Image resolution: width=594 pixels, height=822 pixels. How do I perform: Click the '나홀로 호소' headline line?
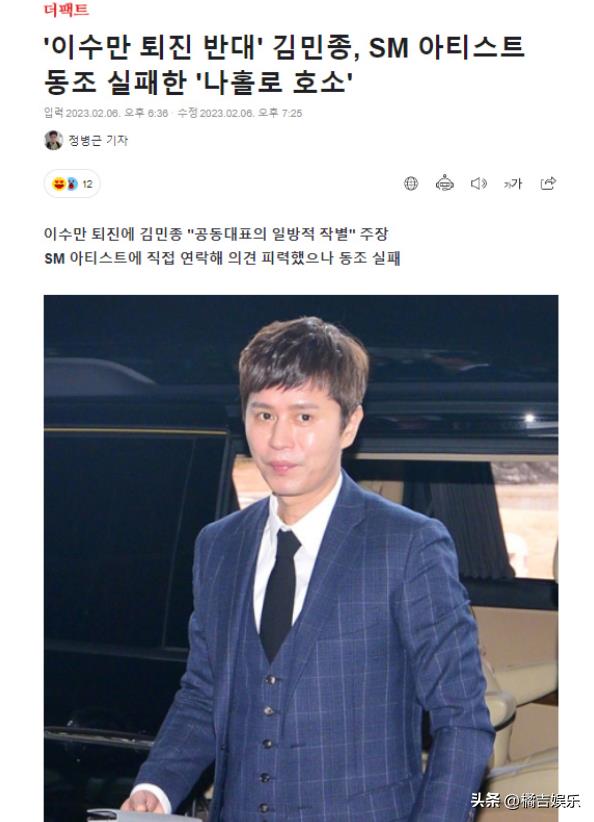point(198,83)
